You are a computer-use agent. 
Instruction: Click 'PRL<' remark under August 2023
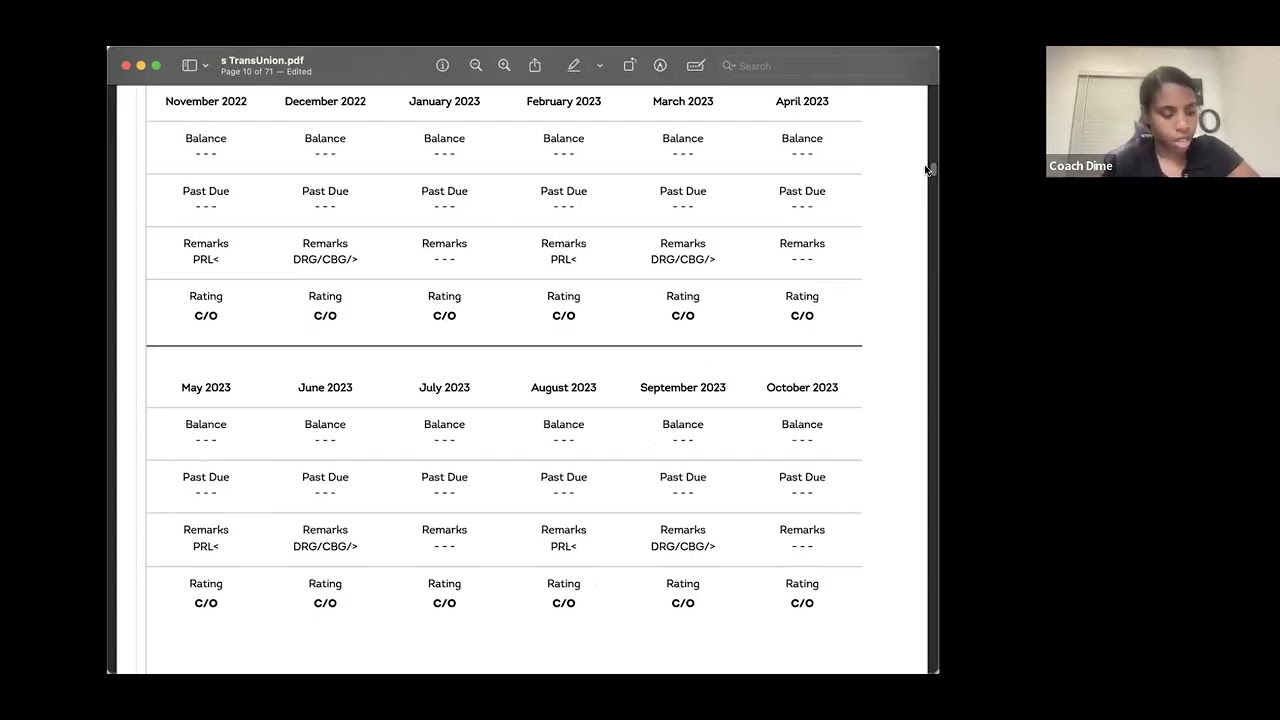[x=564, y=546]
